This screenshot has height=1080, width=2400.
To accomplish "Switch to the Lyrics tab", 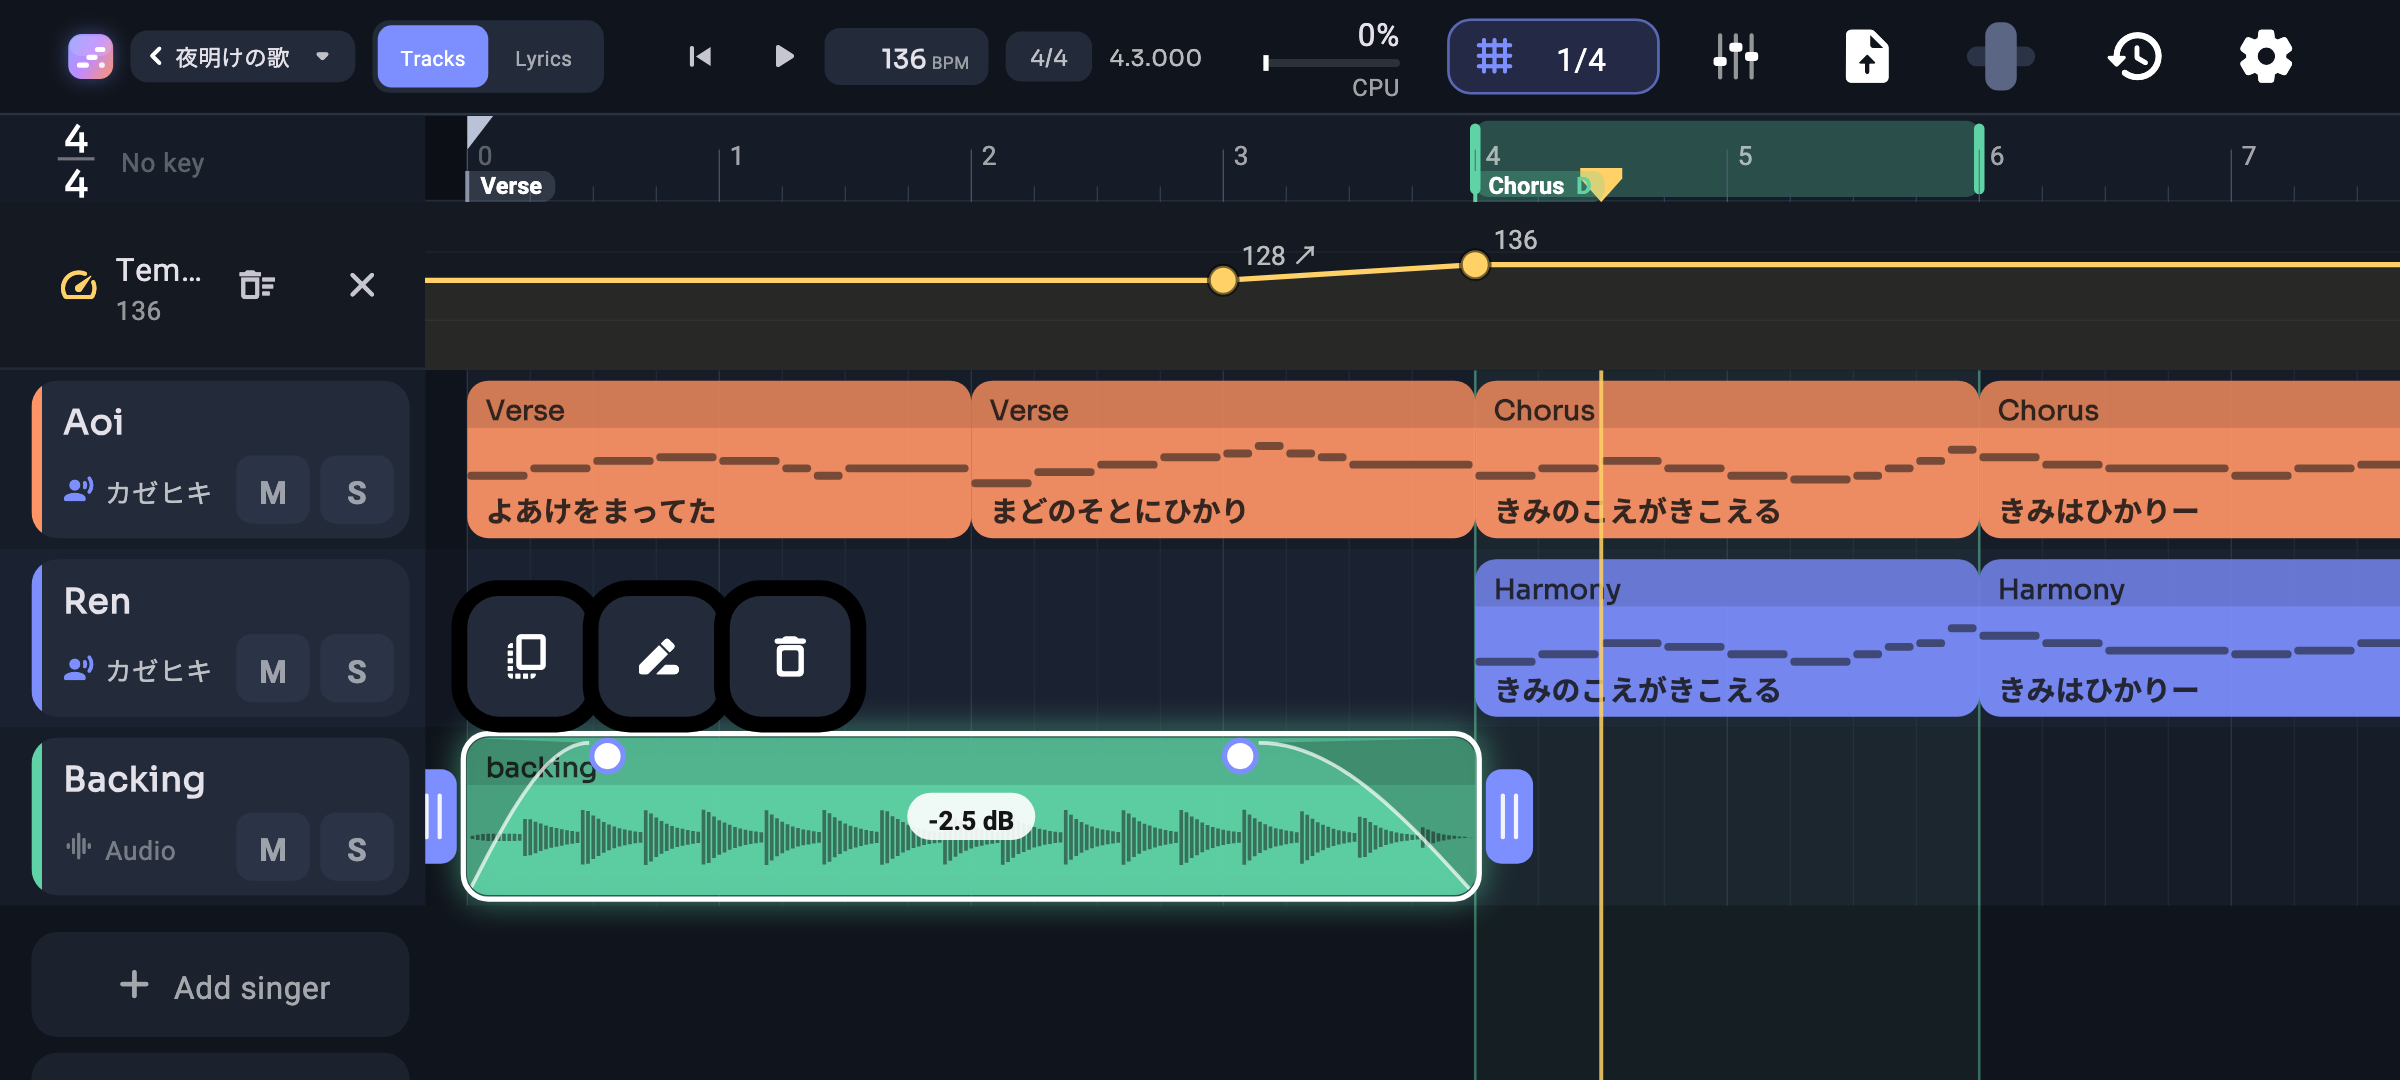I will point(543,58).
